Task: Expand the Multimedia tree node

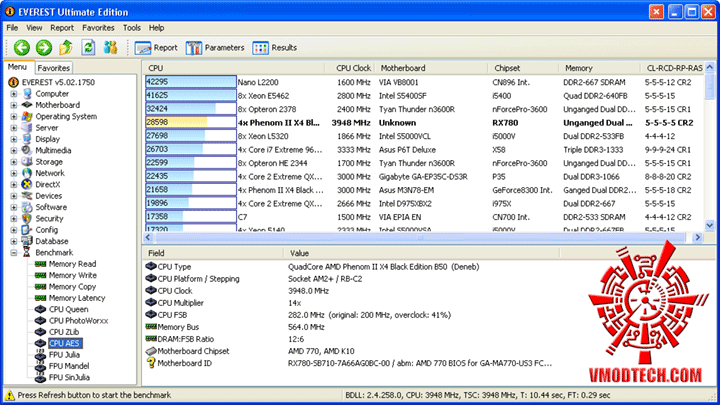Action: [x=14, y=151]
